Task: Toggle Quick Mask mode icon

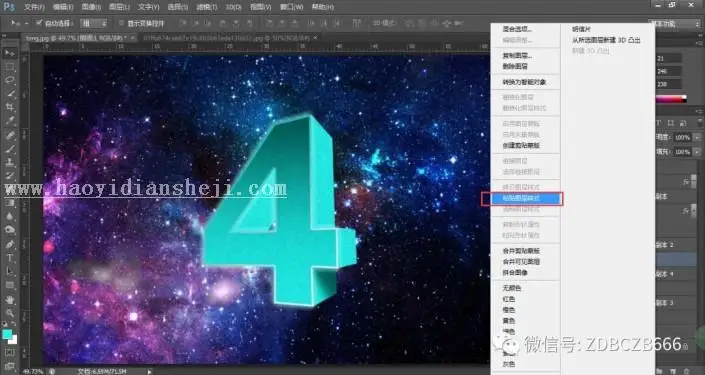Action: (x=9, y=352)
